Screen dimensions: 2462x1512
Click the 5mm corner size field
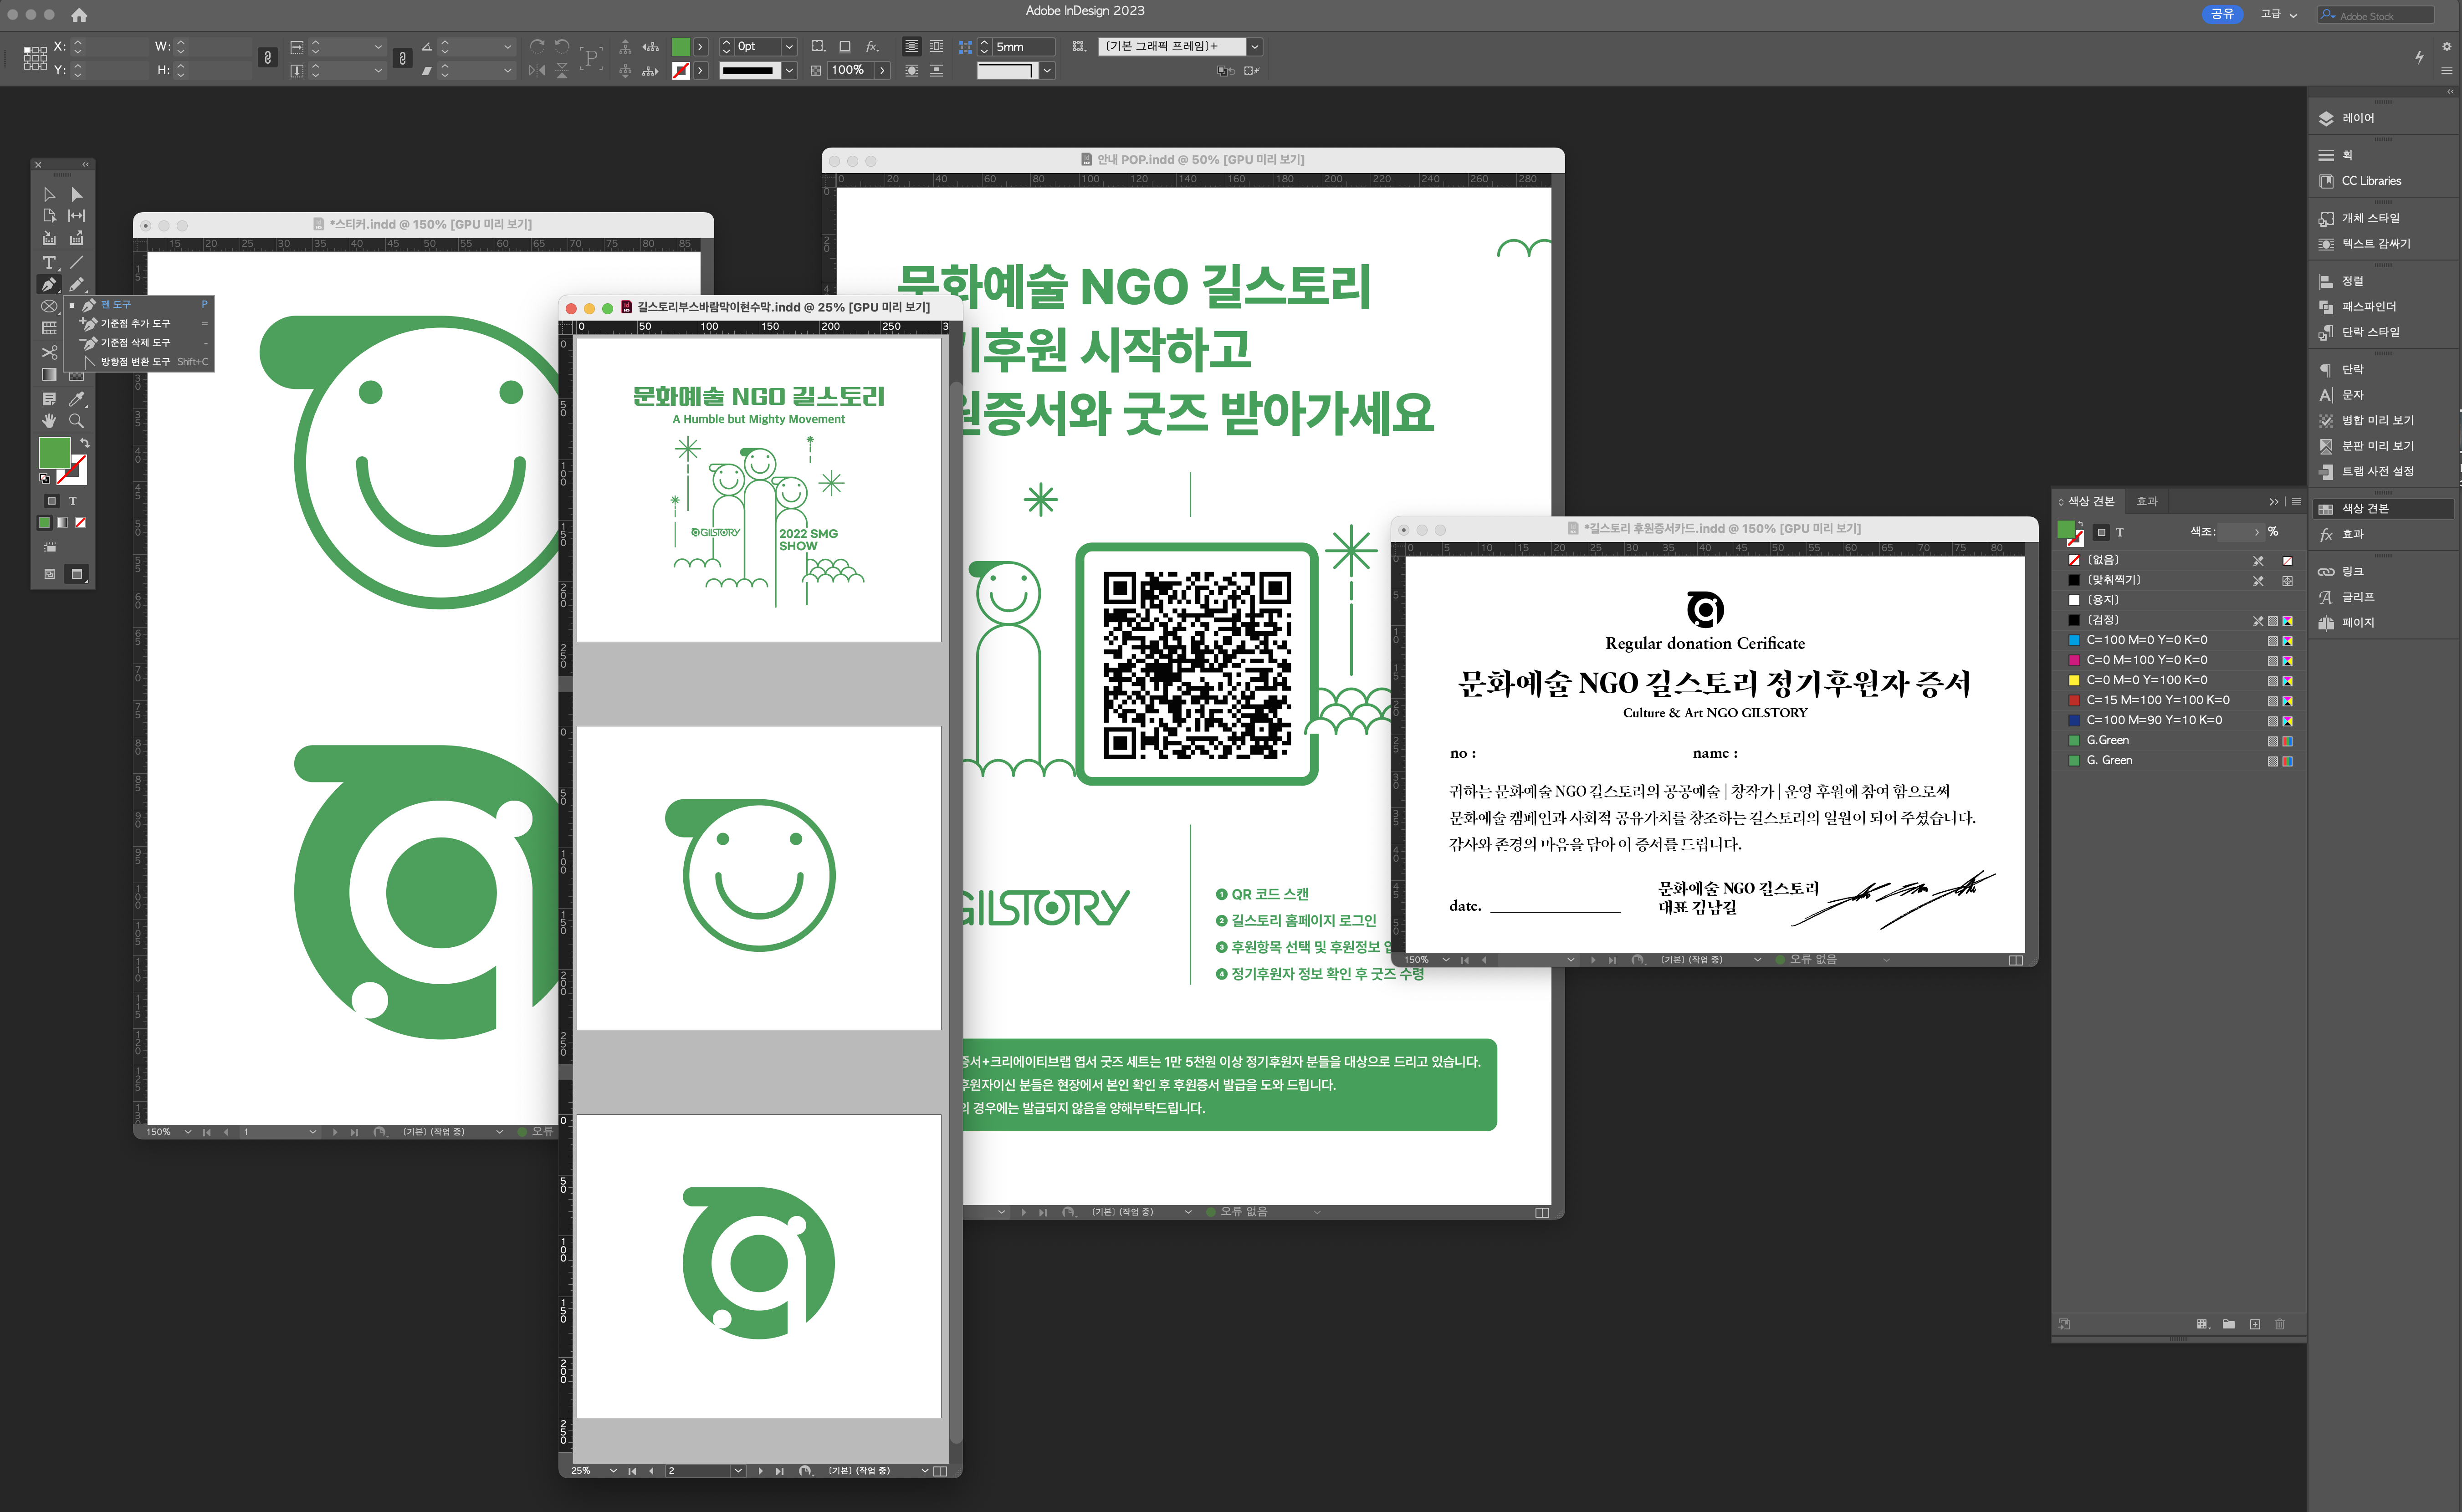[1023, 47]
